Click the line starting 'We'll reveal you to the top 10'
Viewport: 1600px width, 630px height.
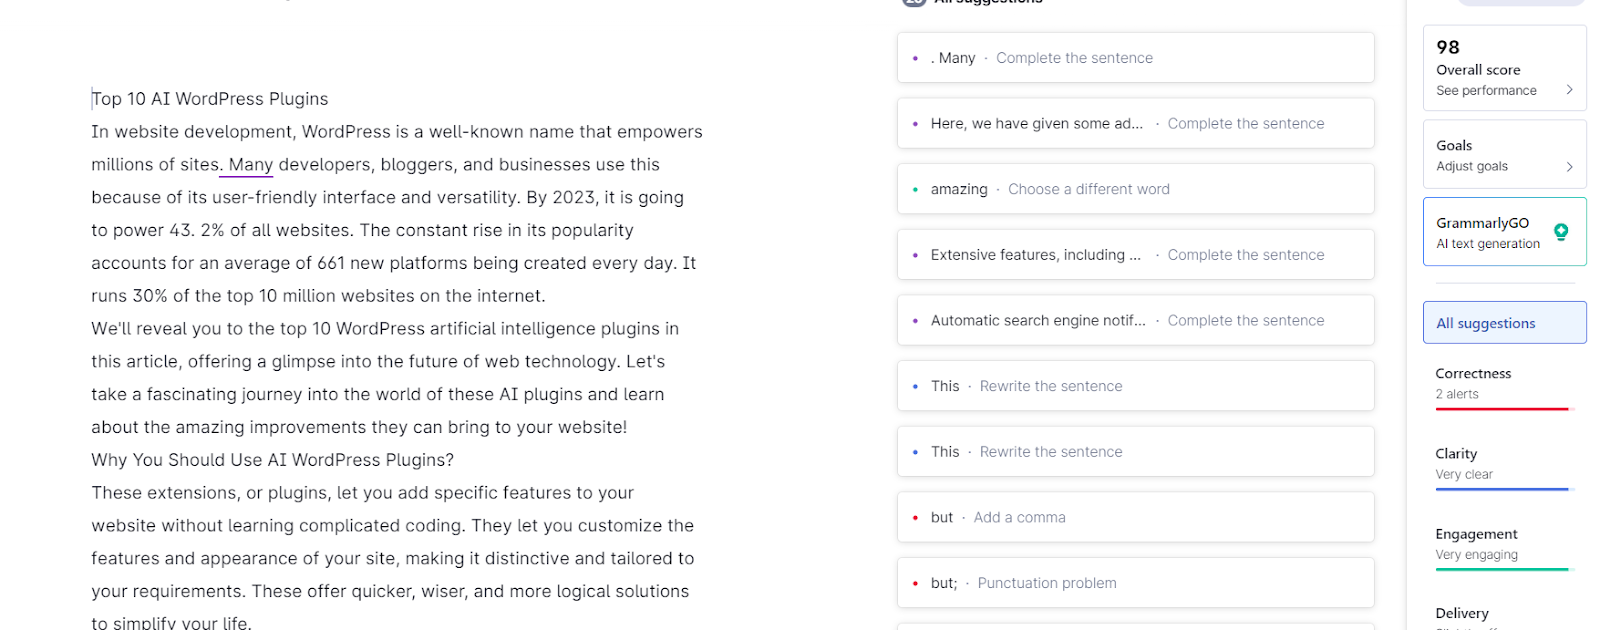[x=385, y=329]
